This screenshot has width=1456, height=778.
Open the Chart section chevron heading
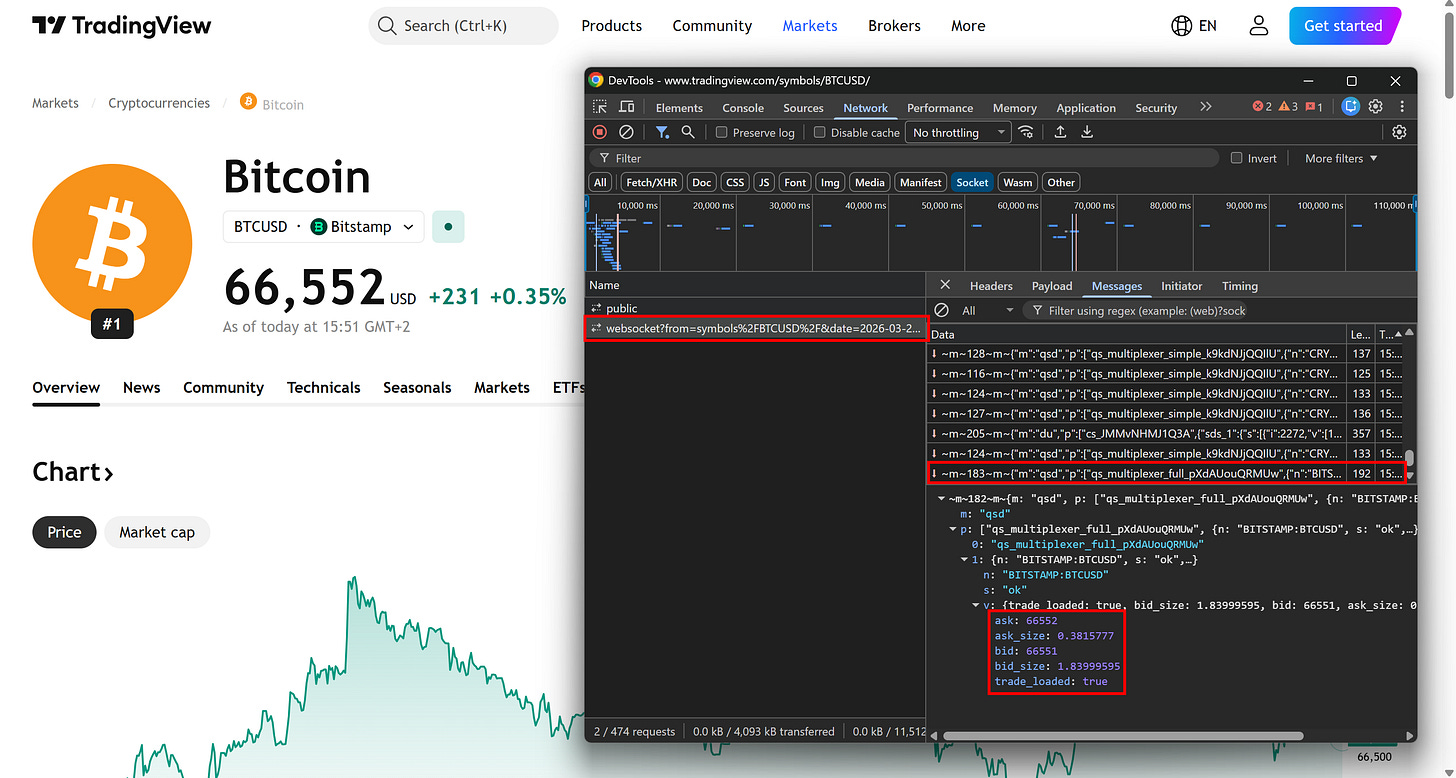point(72,472)
